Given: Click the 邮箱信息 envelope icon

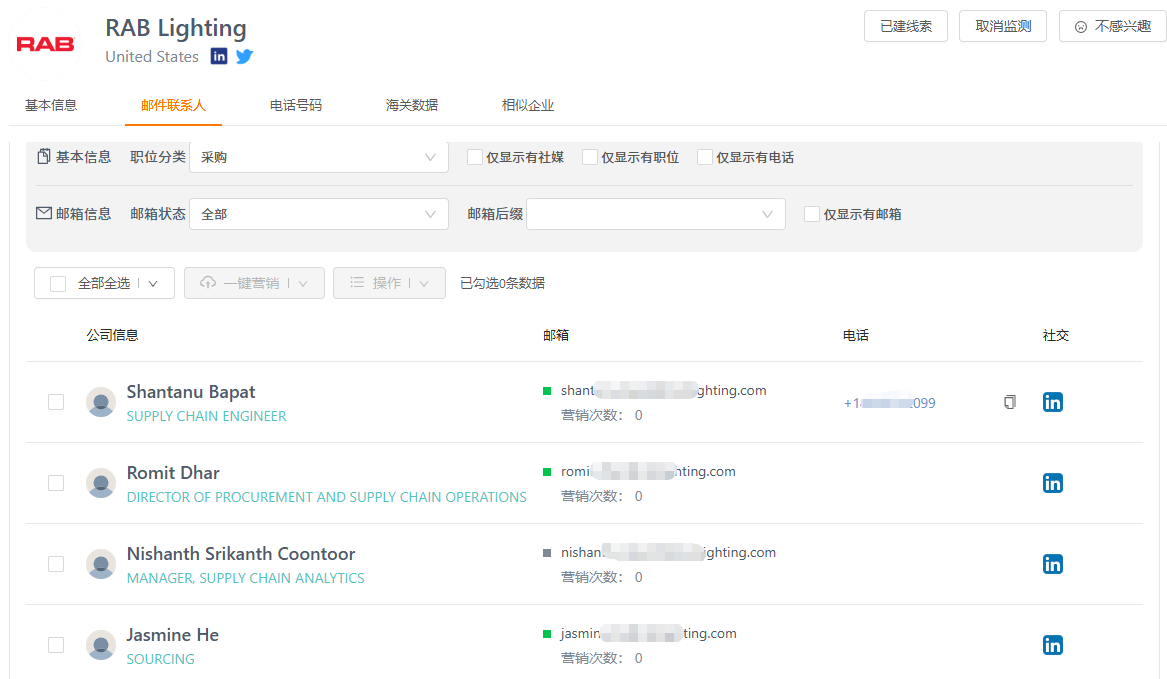Looking at the screenshot, I should pyautogui.click(x=44, y=214).
